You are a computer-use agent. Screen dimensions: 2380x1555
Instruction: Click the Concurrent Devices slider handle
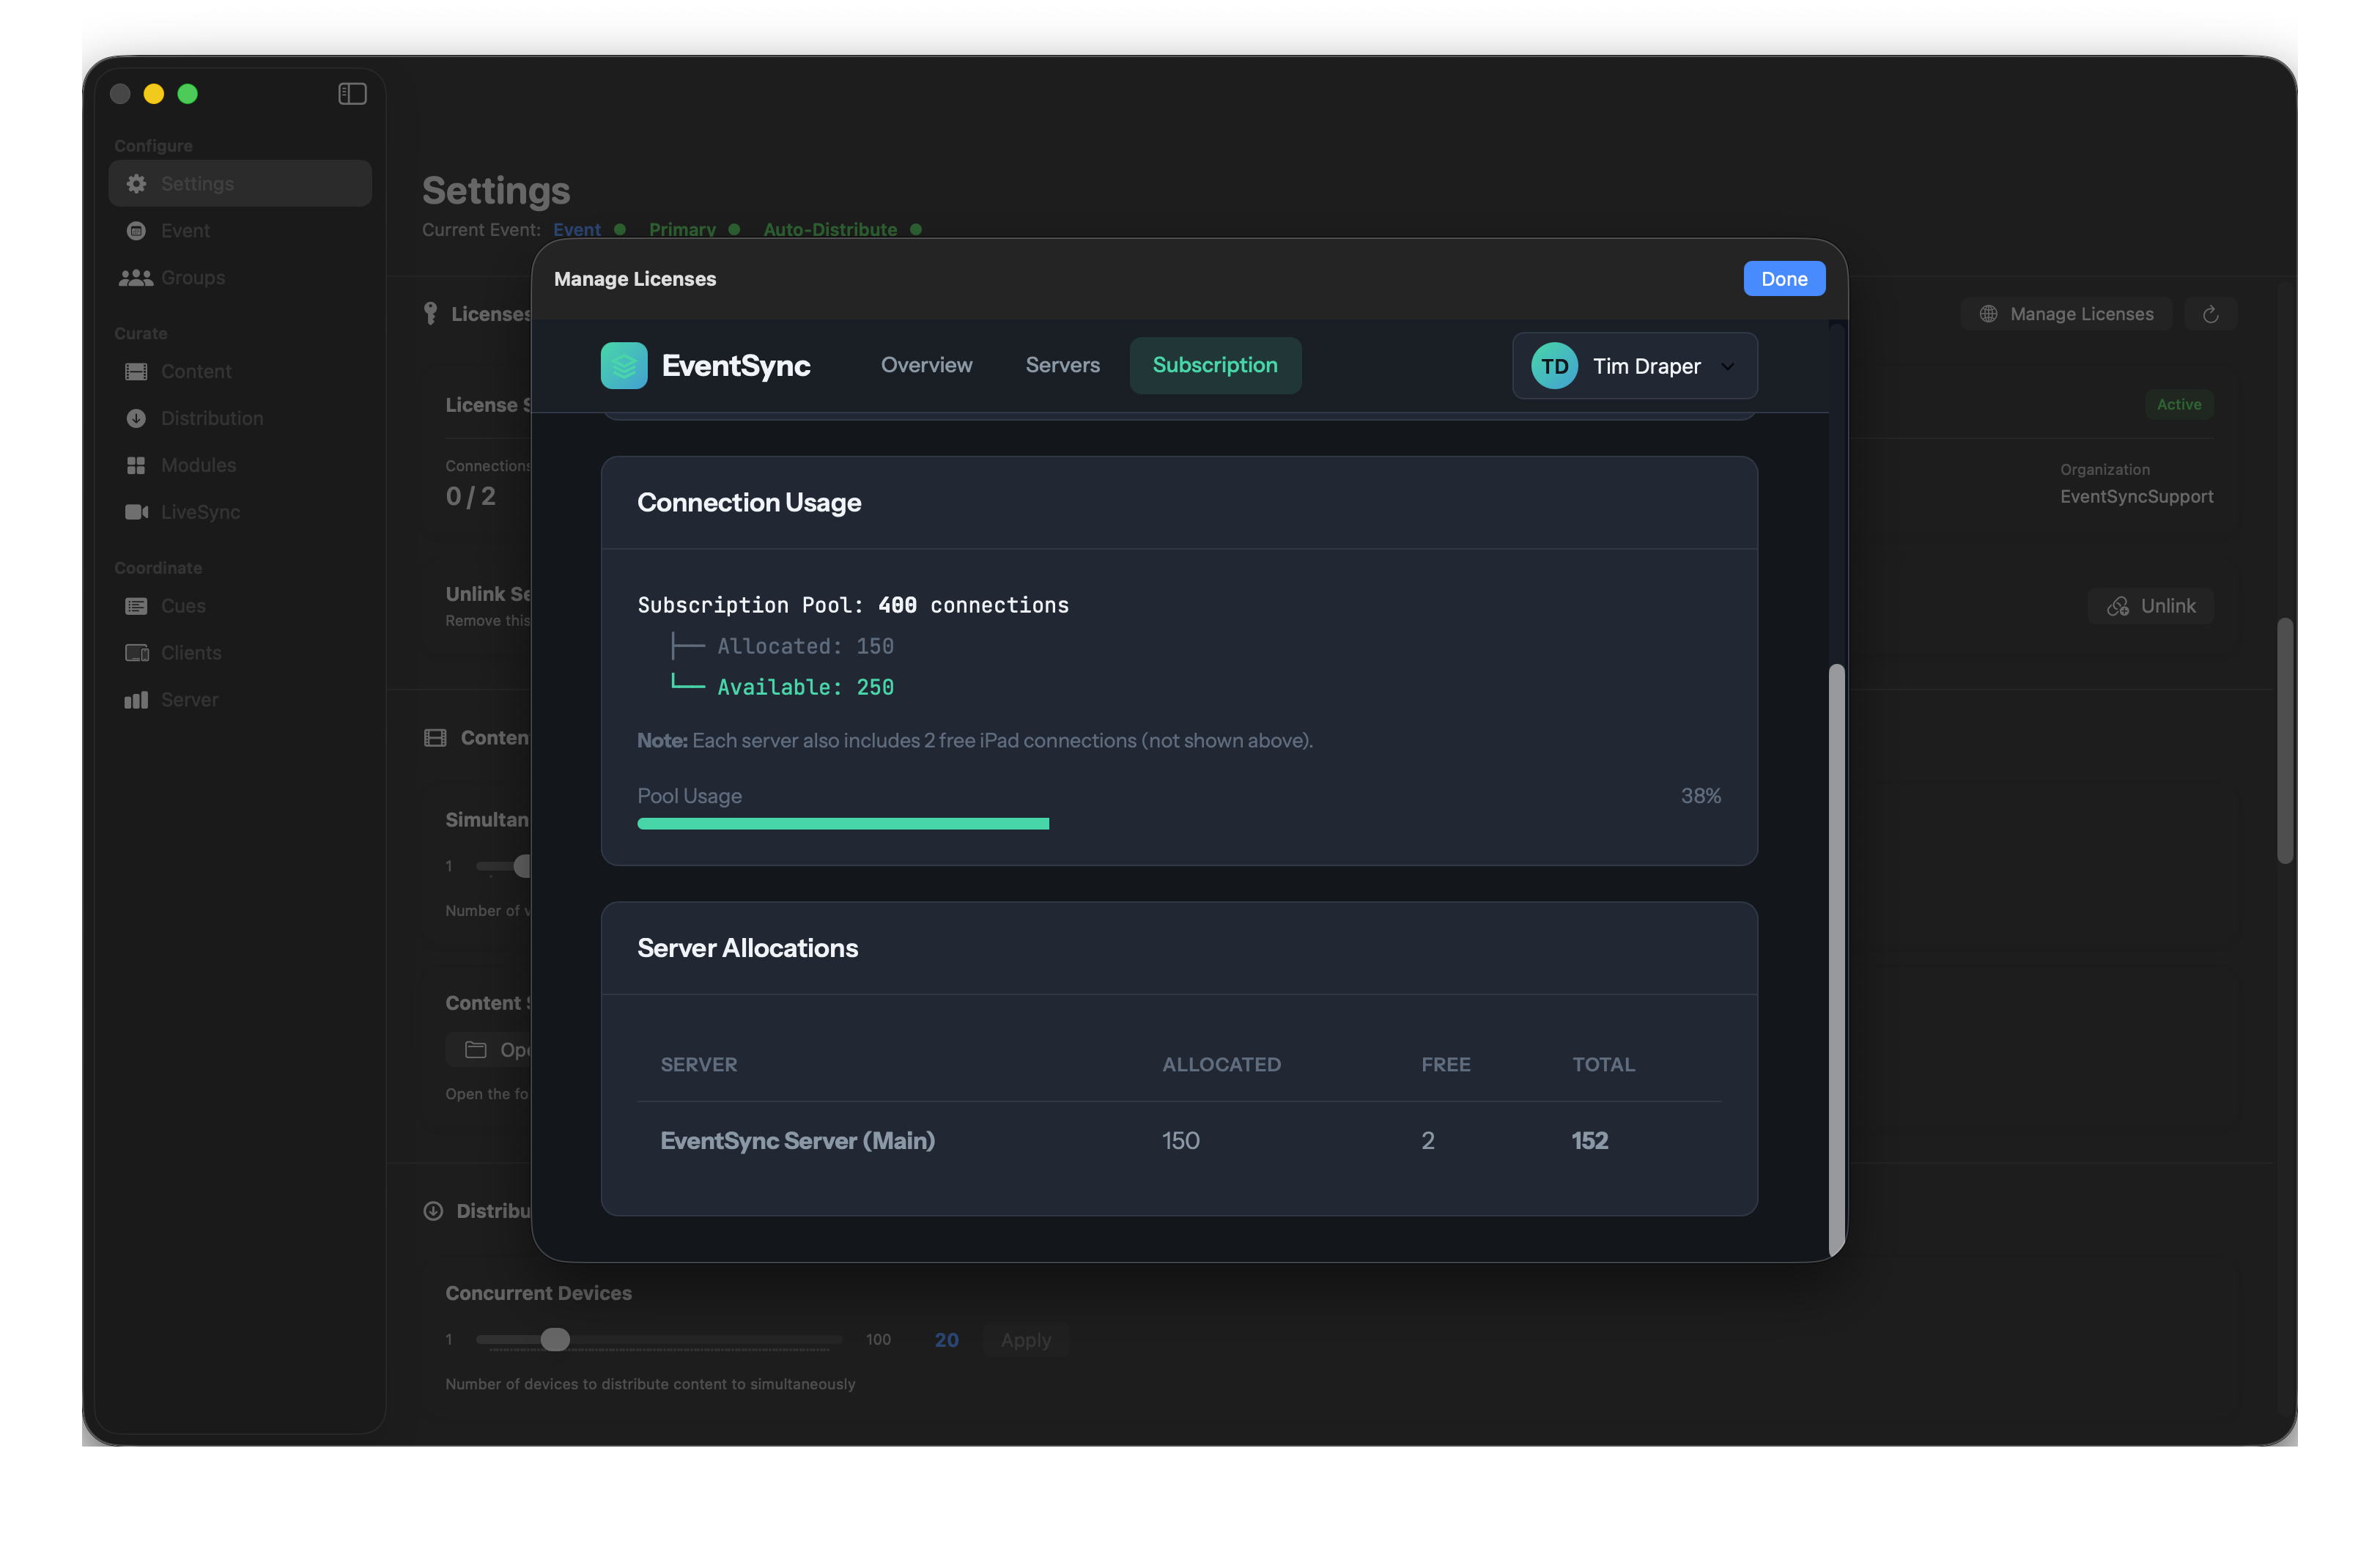point(555,1340)
